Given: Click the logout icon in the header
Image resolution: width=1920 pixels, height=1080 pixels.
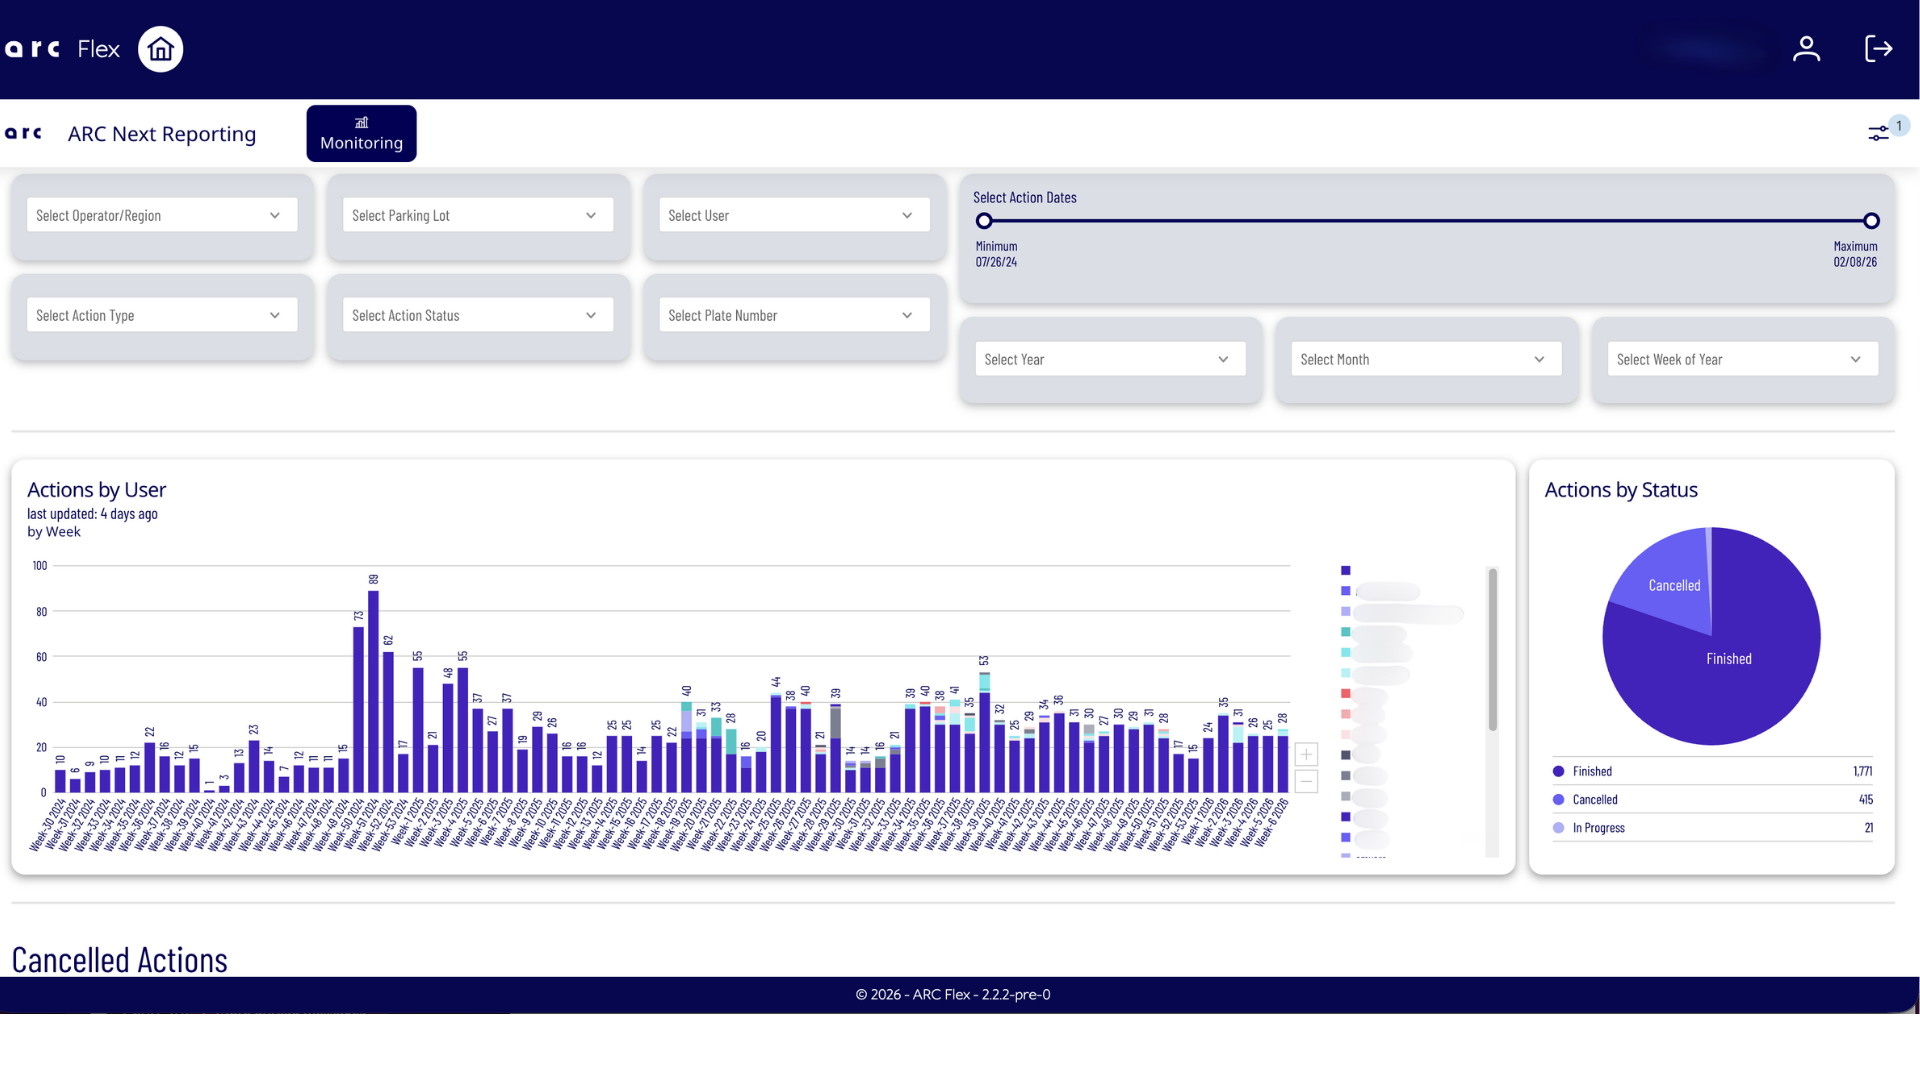Looking at the screenshot, I should 1878,48.
